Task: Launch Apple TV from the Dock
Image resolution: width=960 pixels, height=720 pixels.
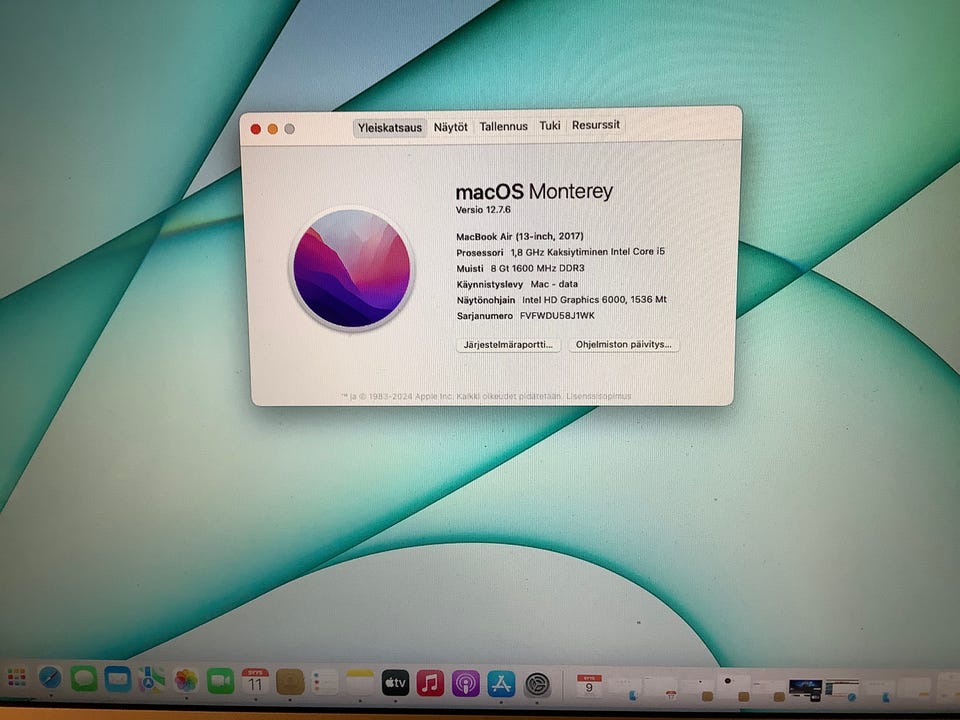Action: click(x=396, y=683)
